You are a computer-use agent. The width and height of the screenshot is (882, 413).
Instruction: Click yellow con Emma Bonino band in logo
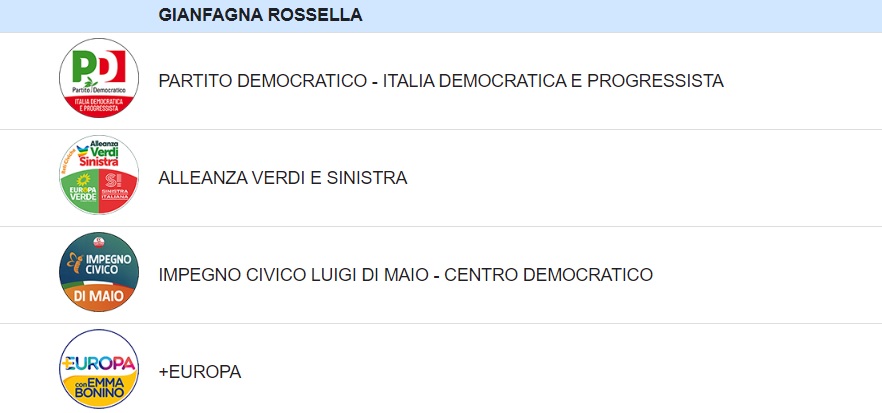[99, 389]
